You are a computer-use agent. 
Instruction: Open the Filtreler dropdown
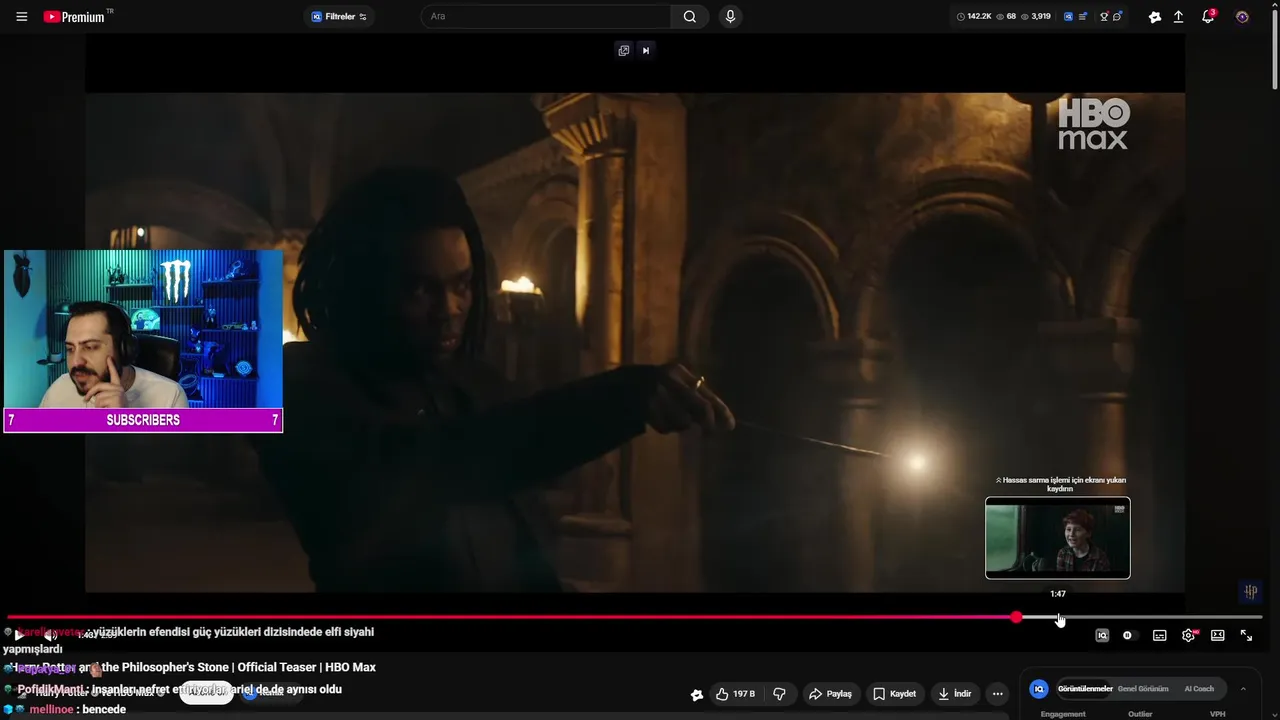point(339,17)
